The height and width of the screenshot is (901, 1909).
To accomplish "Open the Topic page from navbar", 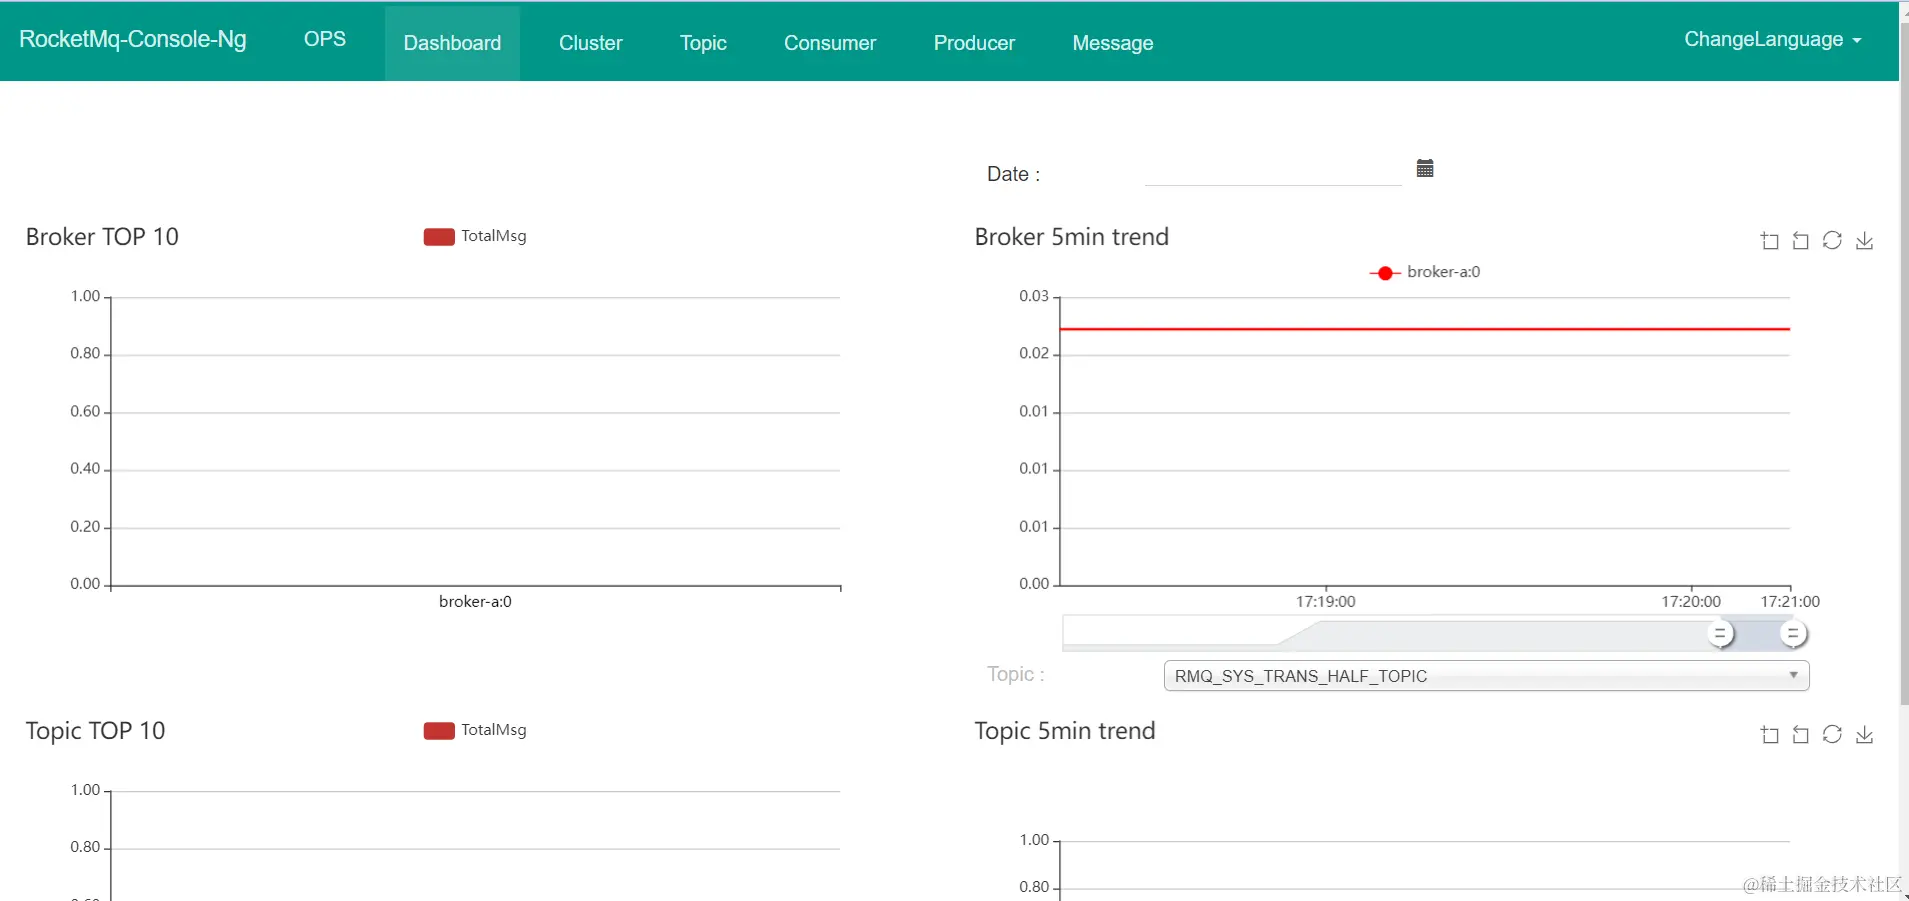I will (703, 43).
